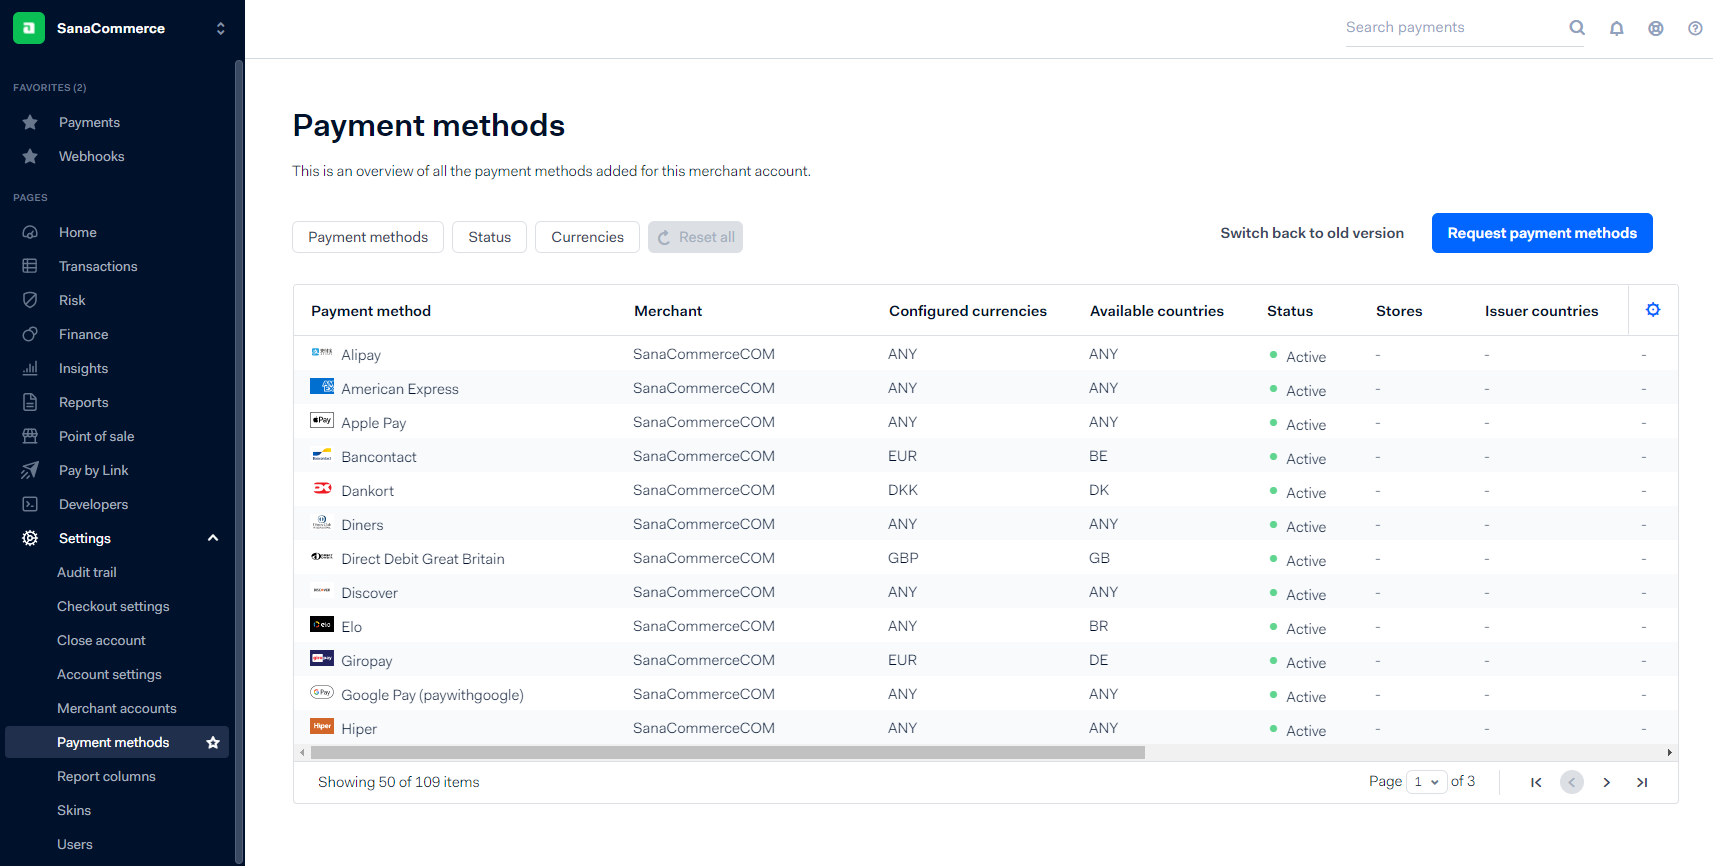The width and height of the screenshot is (1713, 866).
Task: Click the Reset all button
Action: pos(695,237)
